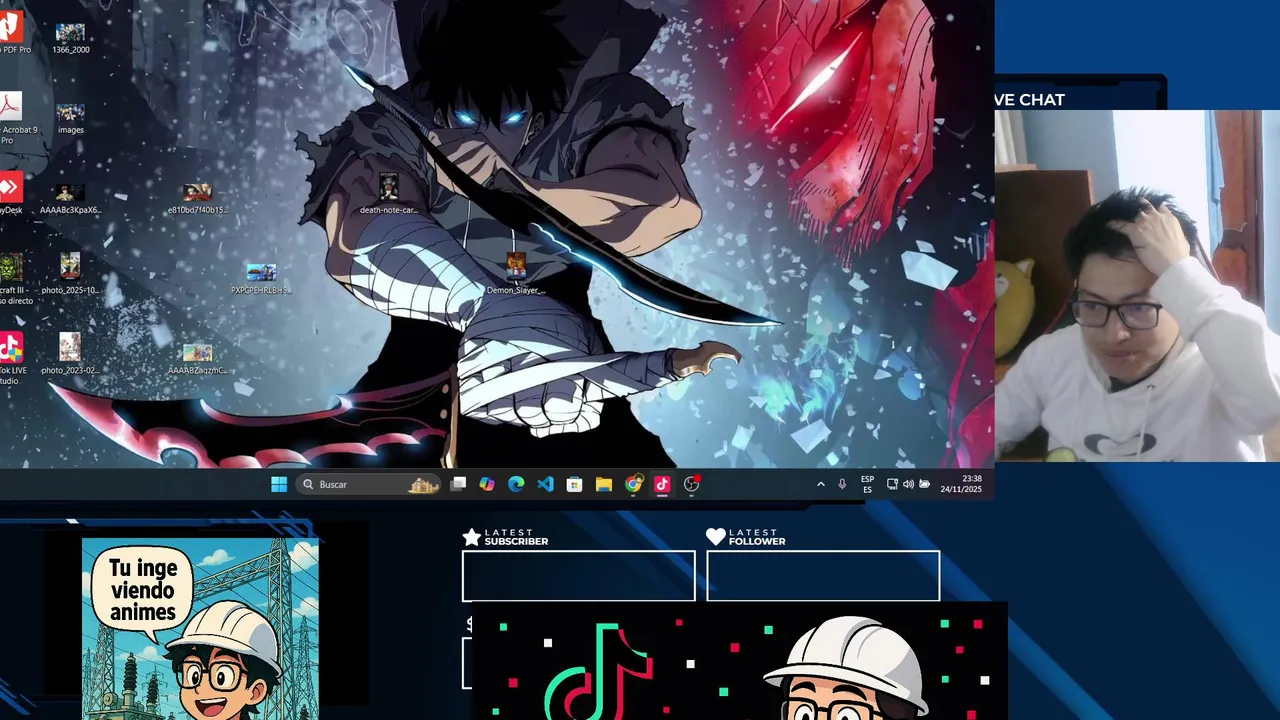The width and height of the screenshot is (1280, 720).
Task: Select the PDF Pro desktop shortcut
Action: 11,32
